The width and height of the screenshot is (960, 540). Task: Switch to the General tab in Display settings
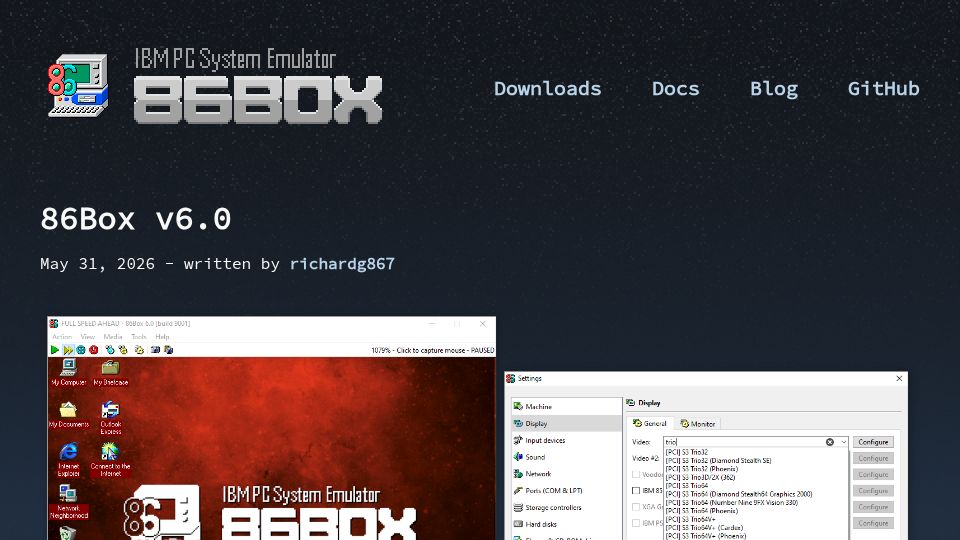[650, 423]
